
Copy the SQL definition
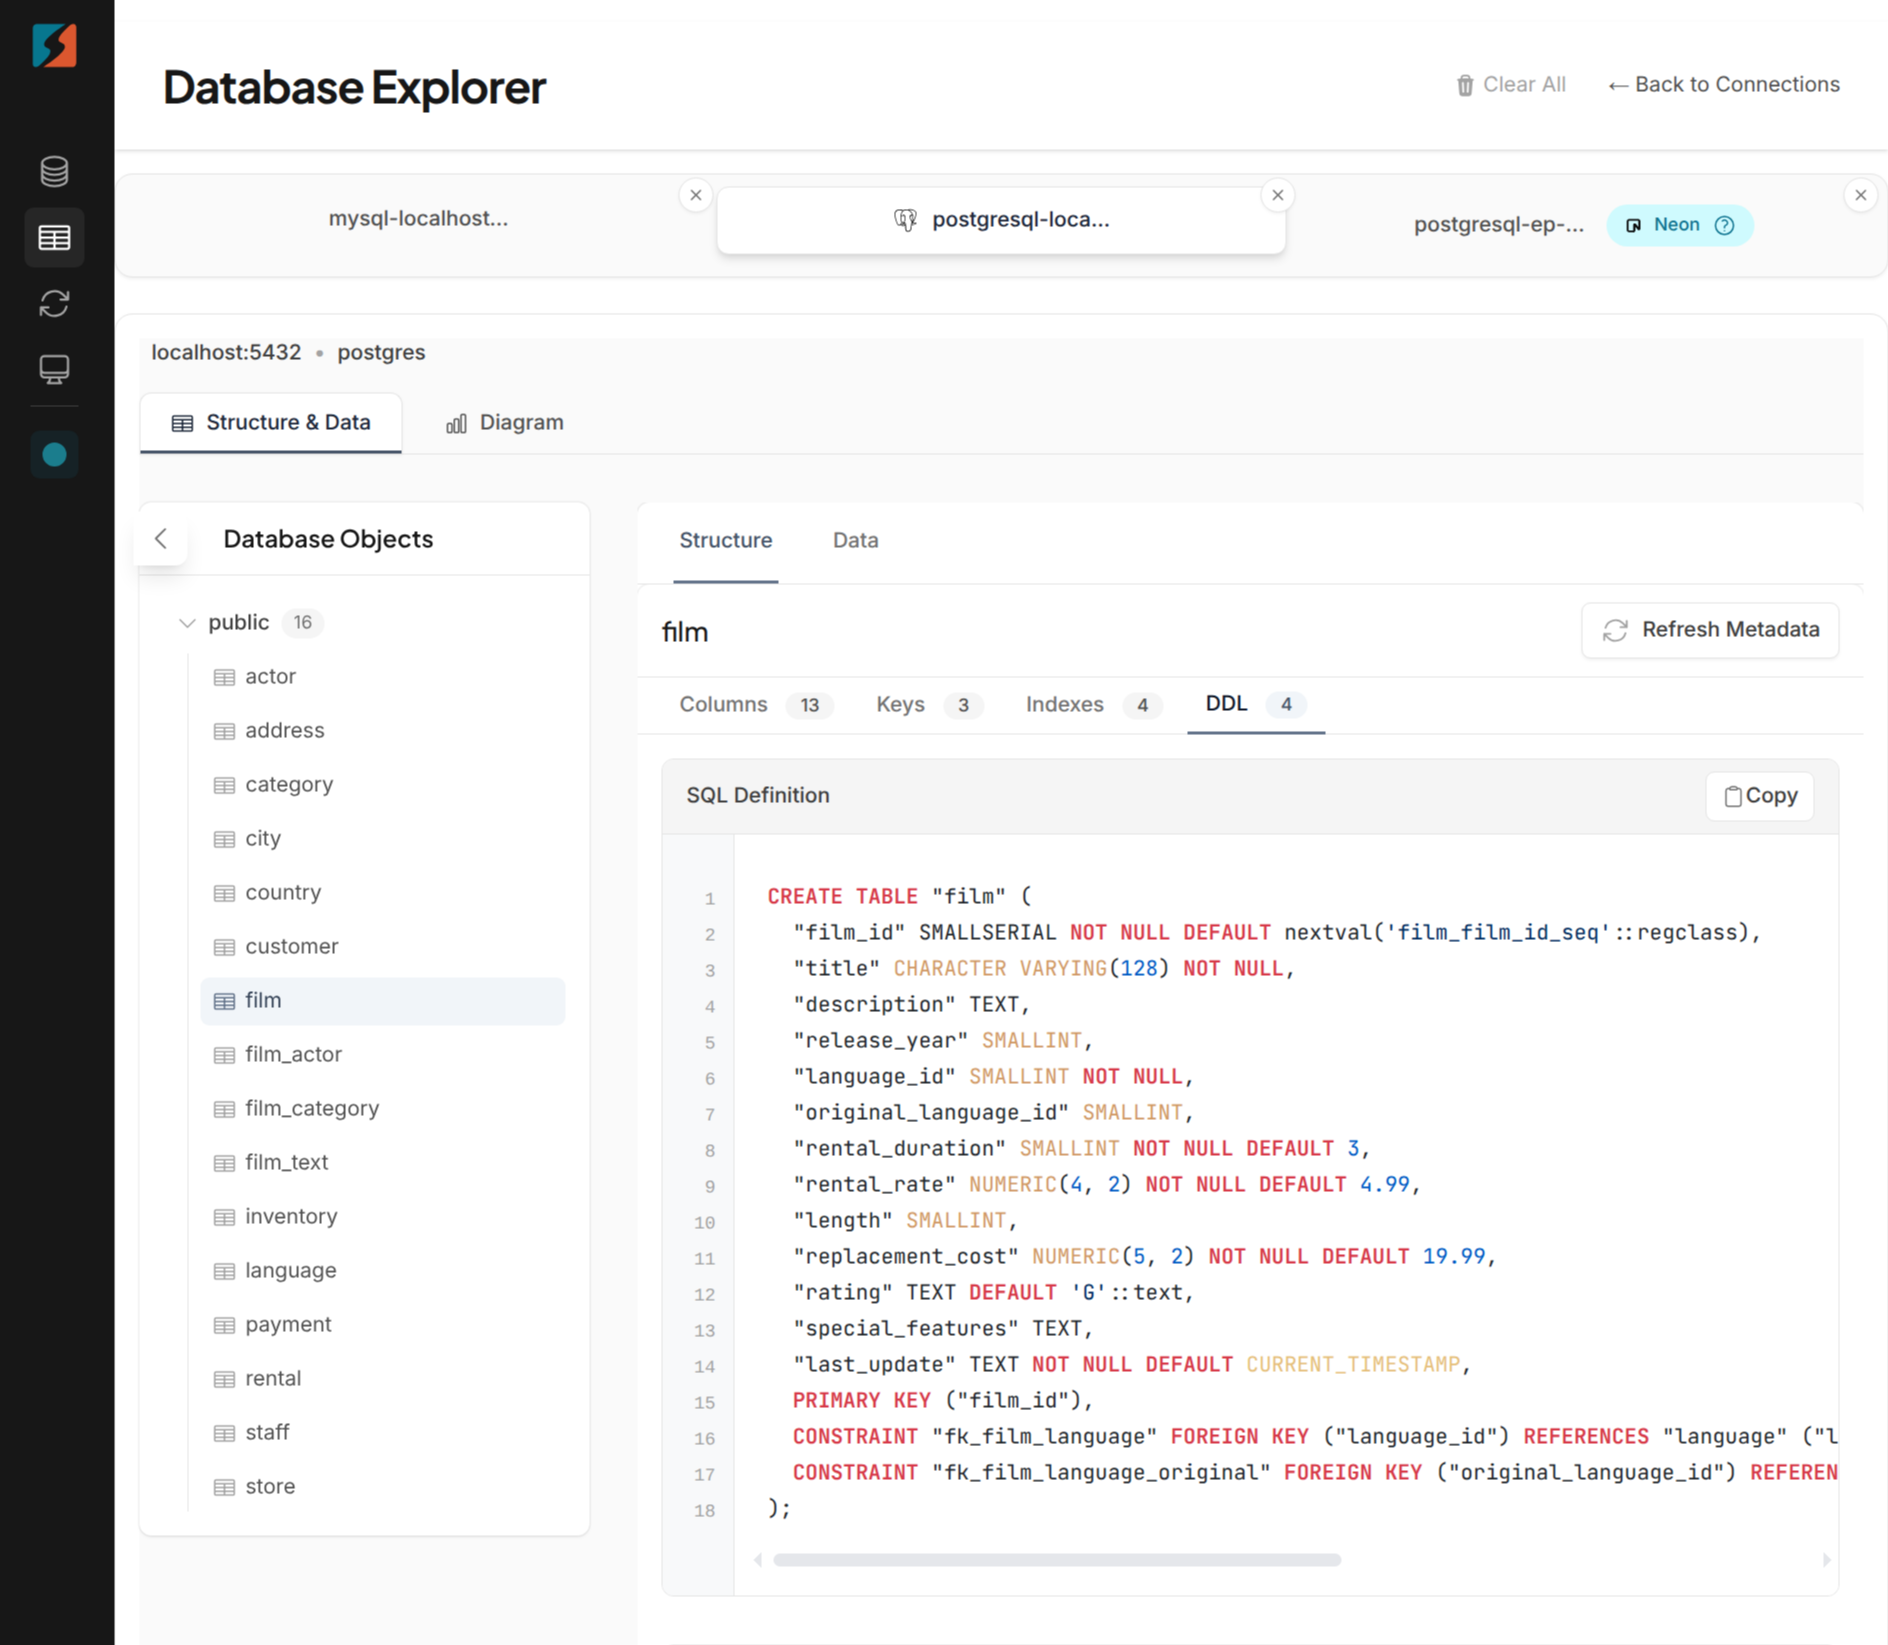click(x=1759, y=795)
